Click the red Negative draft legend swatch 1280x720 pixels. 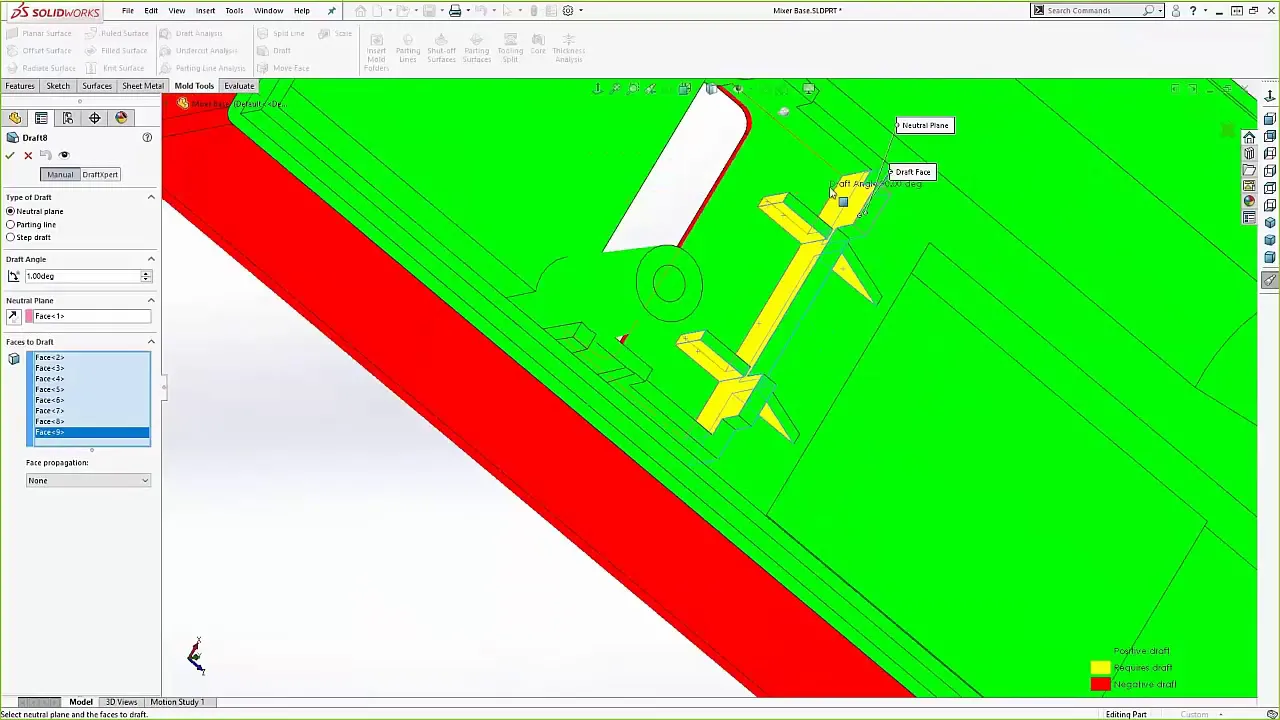click(x=1100, y=685)
